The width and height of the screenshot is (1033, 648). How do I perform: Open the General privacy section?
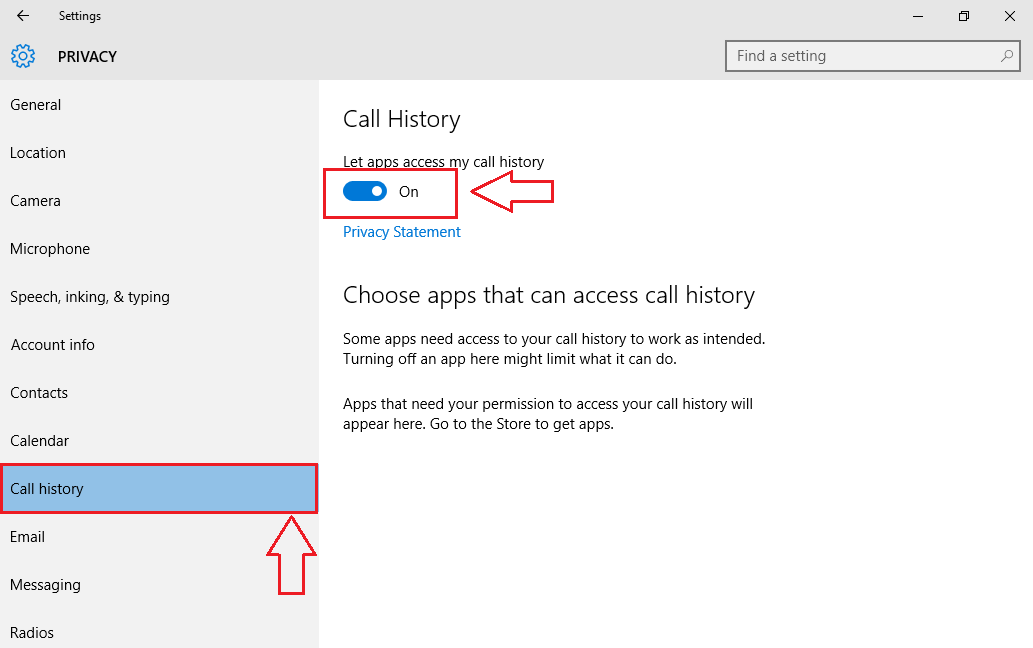tap(159, 105)
